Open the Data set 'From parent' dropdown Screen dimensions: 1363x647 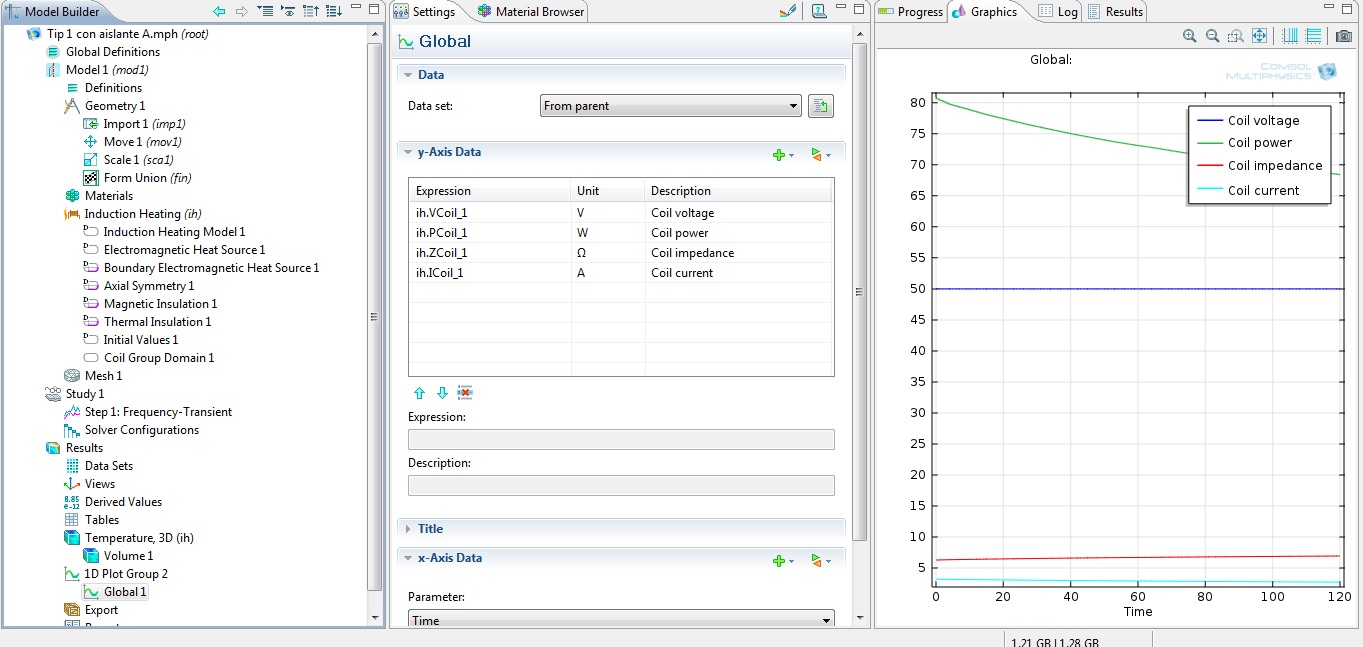[670, 106]
